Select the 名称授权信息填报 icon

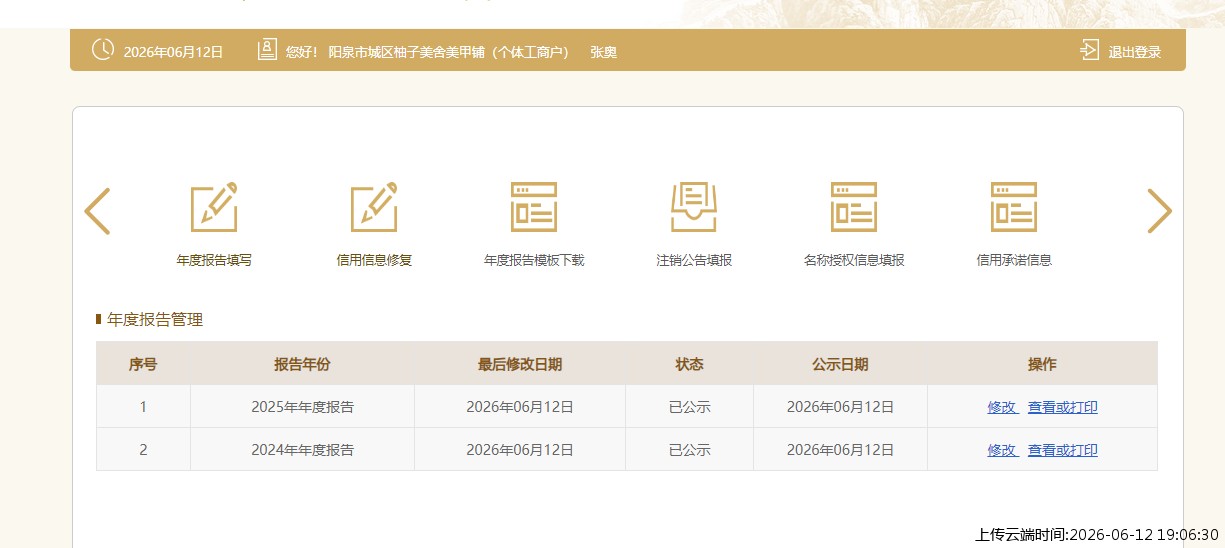(x=854, y=207)
